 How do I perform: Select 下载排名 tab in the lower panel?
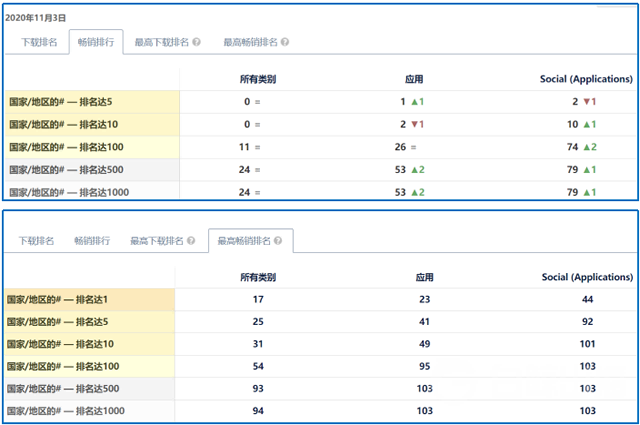[36, 241]
